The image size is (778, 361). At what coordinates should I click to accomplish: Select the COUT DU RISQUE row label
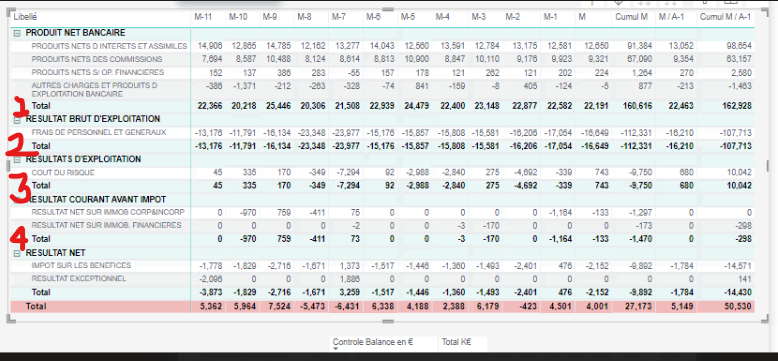pos(63,173)
